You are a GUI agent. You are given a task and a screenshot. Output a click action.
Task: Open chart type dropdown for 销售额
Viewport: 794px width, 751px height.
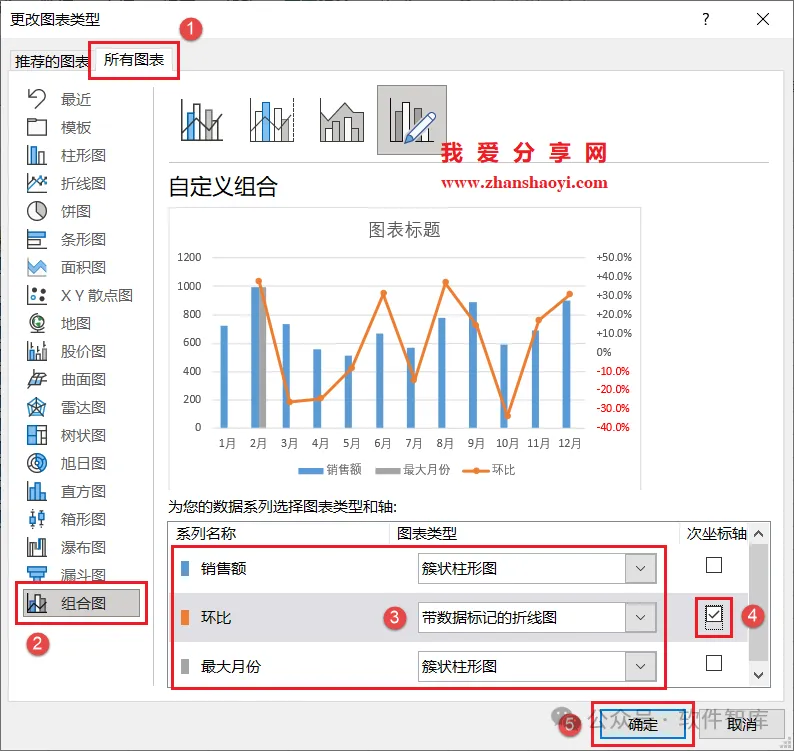click(x=641, y=568)
